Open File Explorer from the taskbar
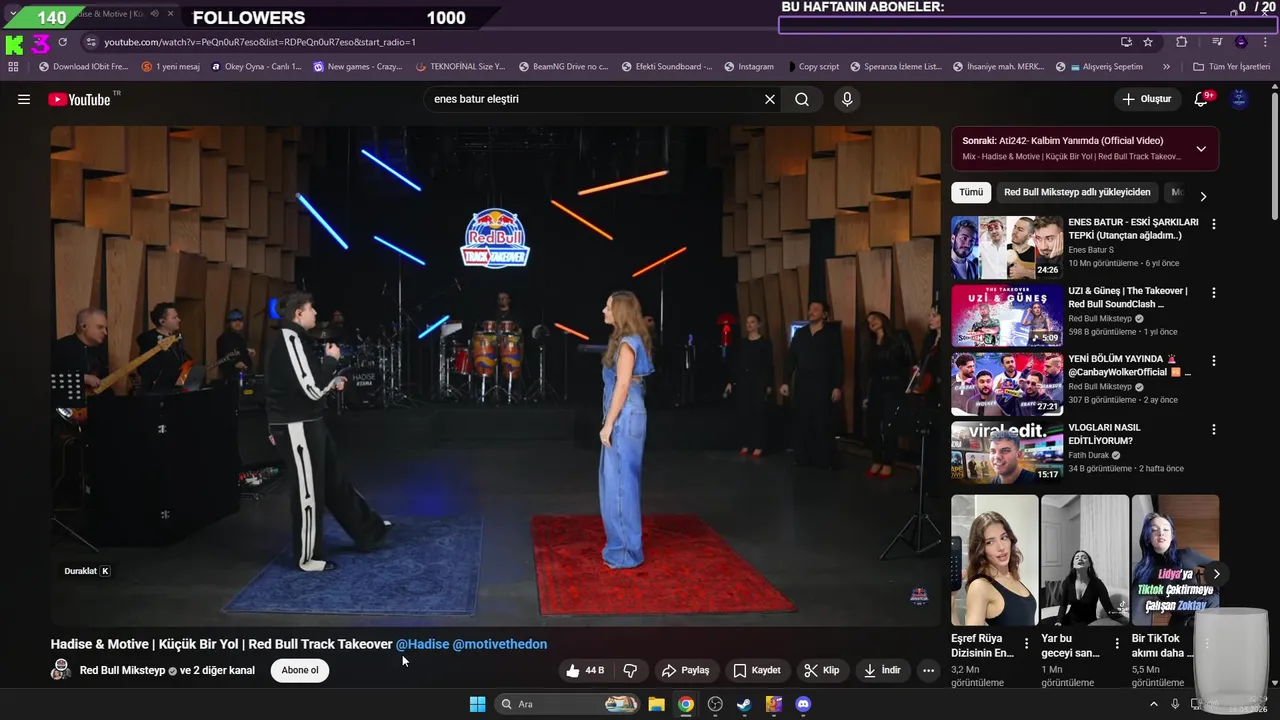Image resolution: width=1280 pixels, height=720 pixels. point(656,704)
